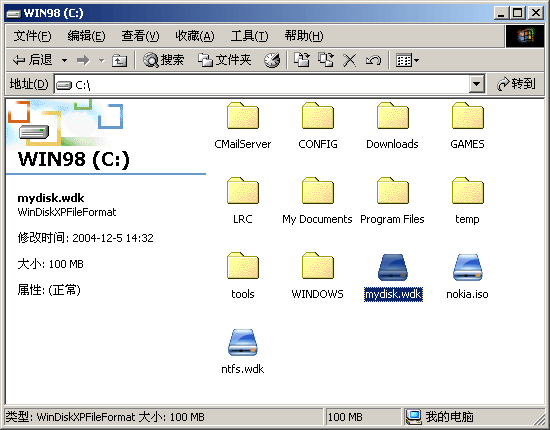Screen dimensions: 550x430
Task: Select the Program Files folder
Action: pyautogui.click(x=393, y=201)
